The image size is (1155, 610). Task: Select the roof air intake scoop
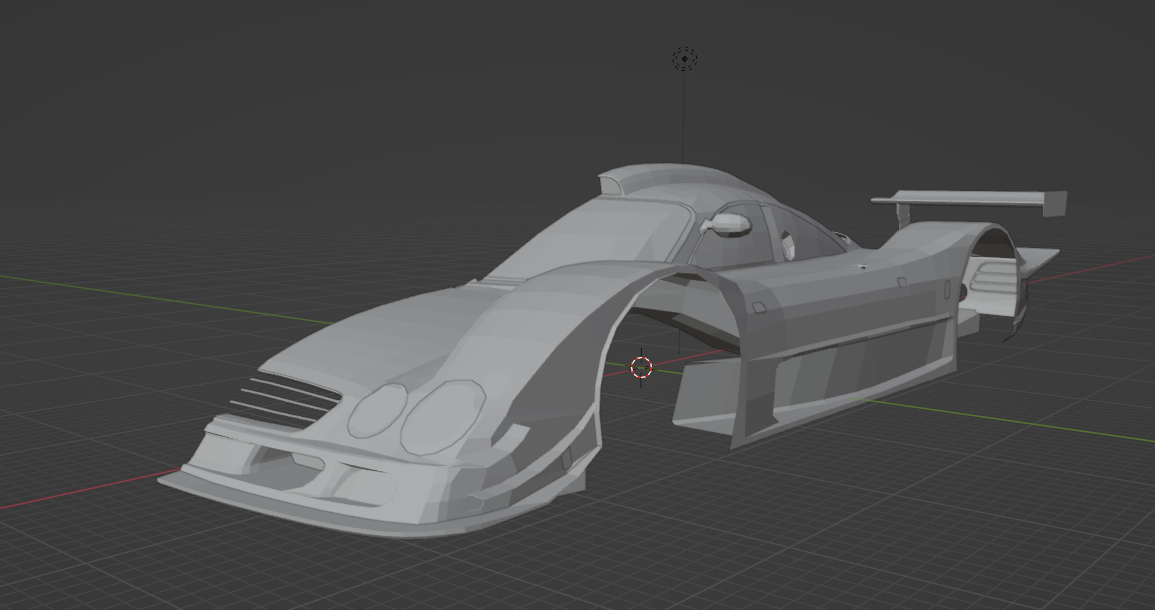tap(628, 181)
